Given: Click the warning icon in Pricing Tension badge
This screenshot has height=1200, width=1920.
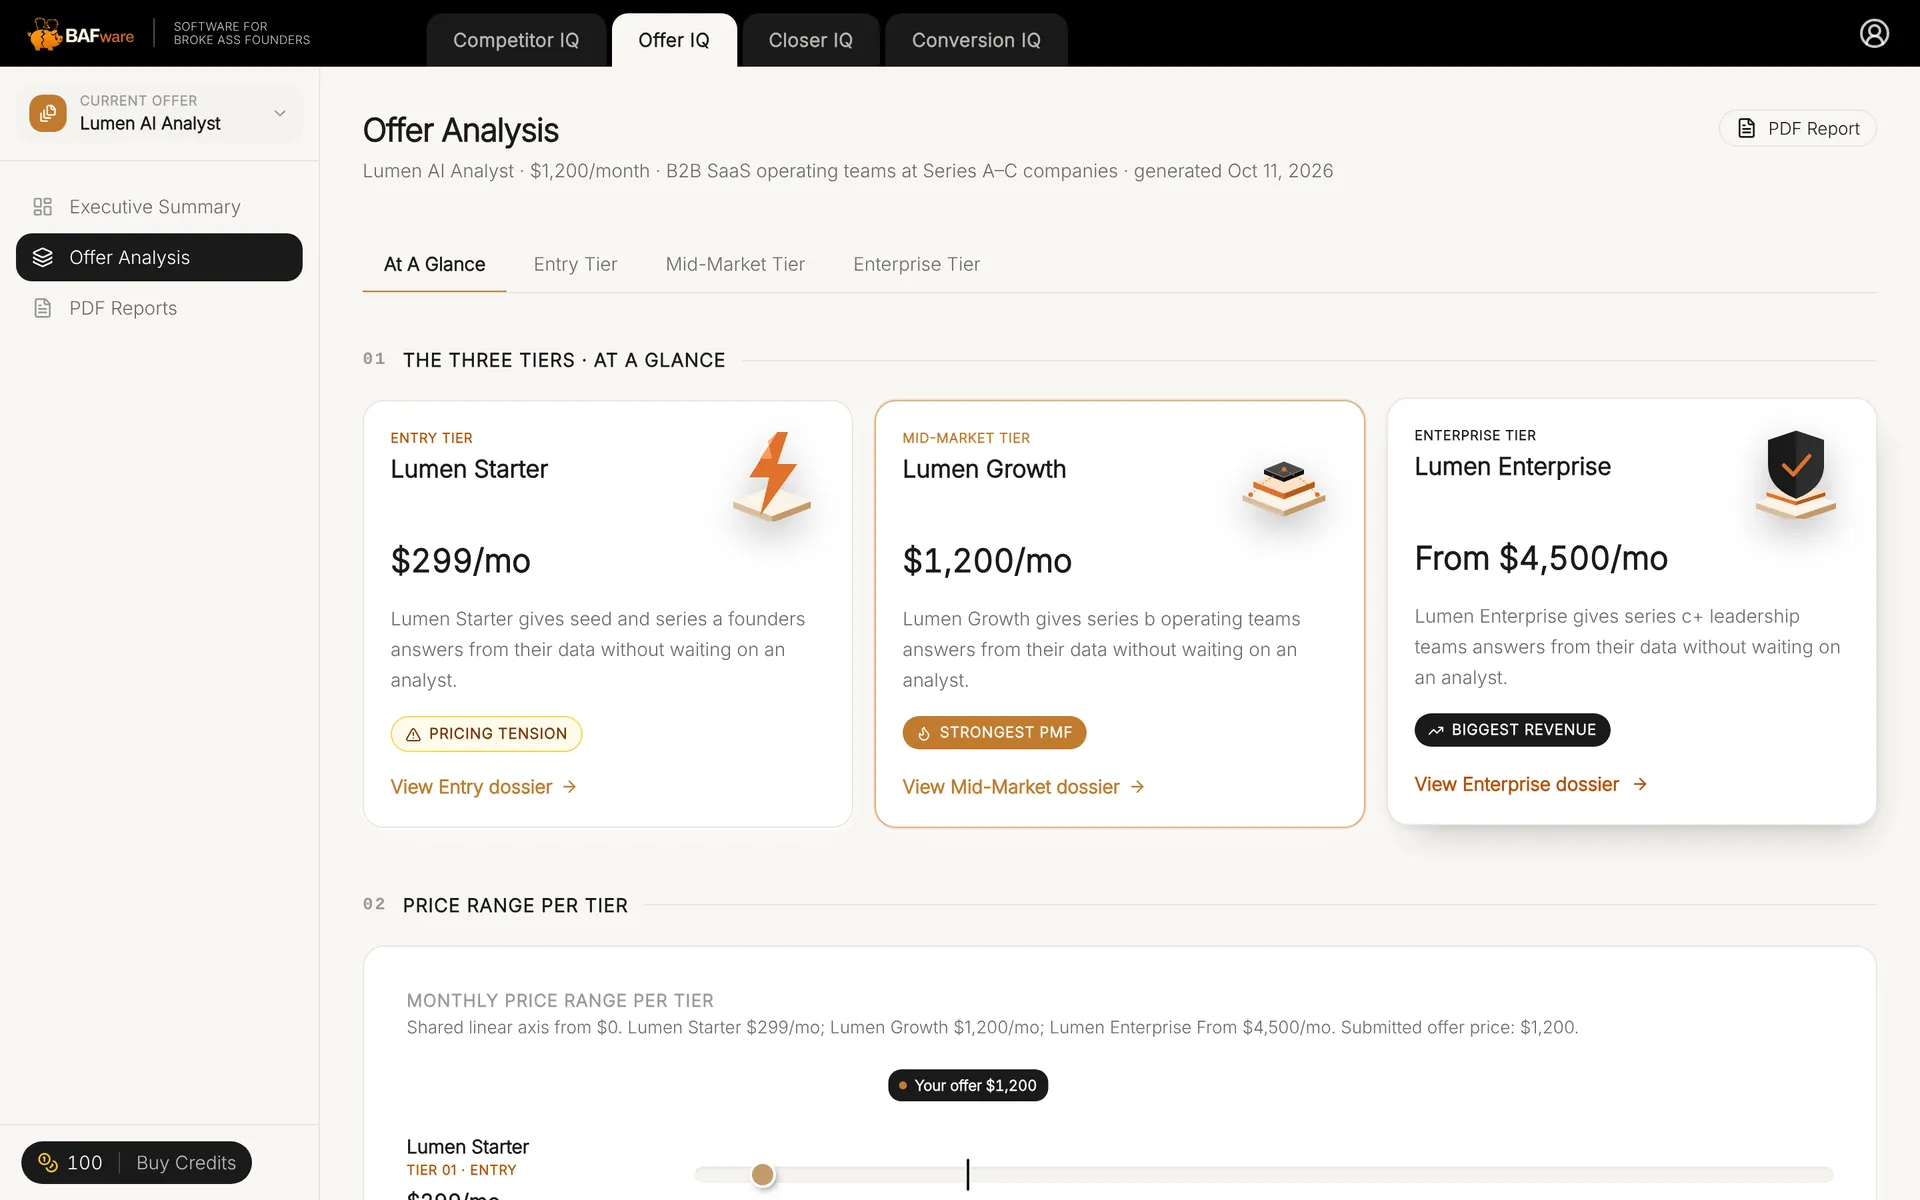Looking at the screenshot, I should coord(413,734).
